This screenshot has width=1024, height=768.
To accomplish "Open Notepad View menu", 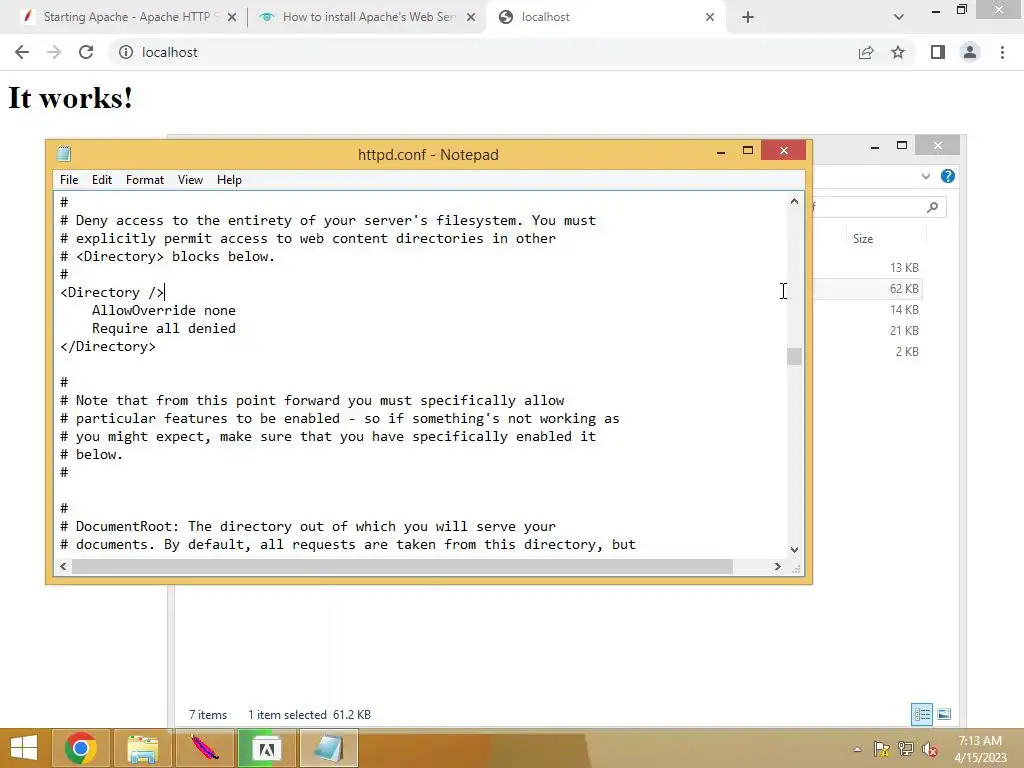I will click(x=190, y=180).
